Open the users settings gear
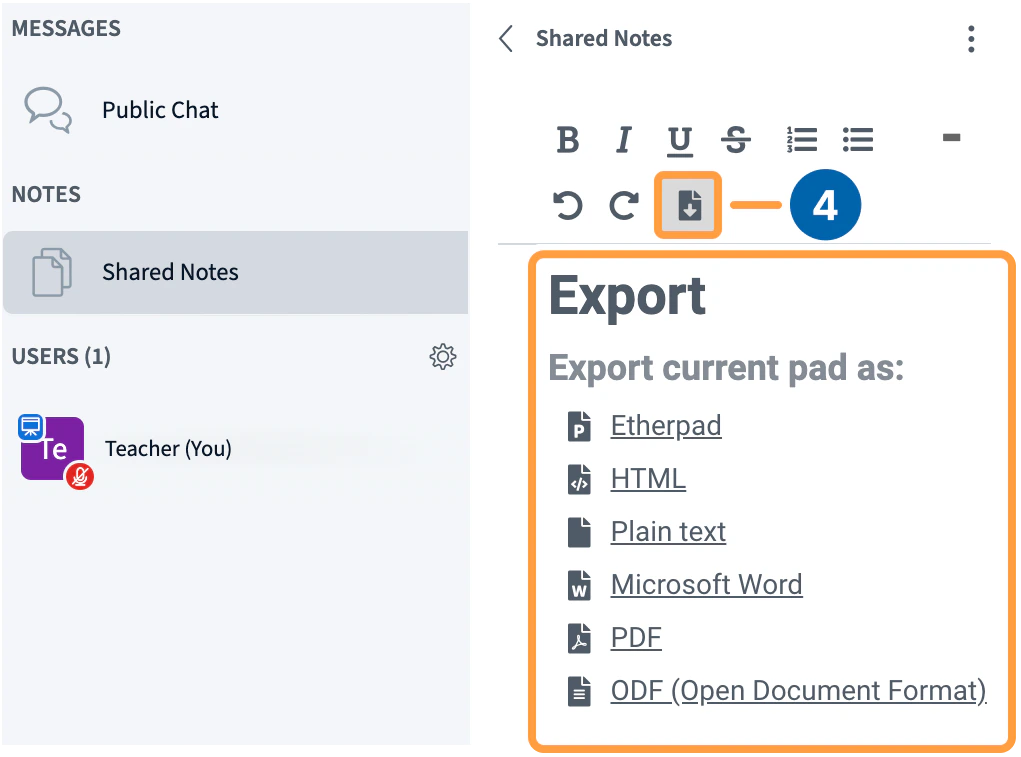The height and width of the screenshot is (757, 1021). 443,356
